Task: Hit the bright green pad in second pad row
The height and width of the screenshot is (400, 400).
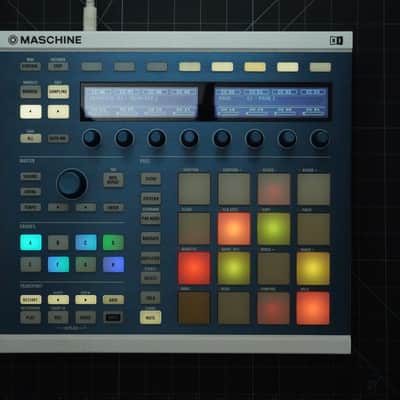Action: tap(274, 229)
